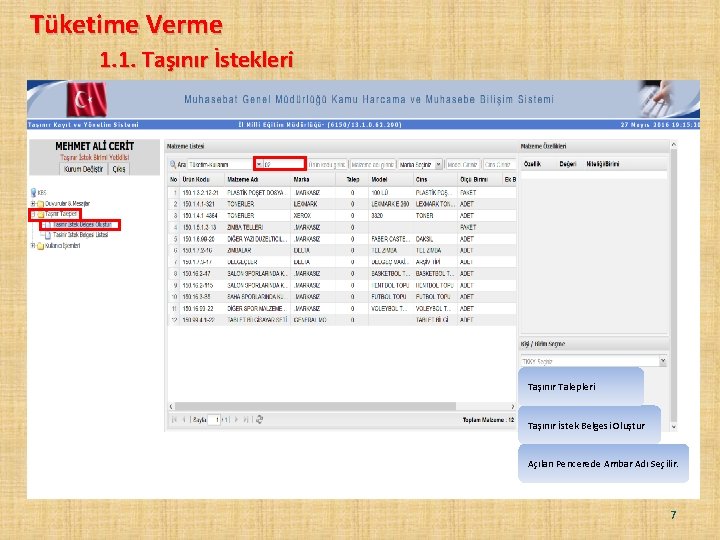This screenshot has width=720, height=540.
Task: Go to the next page arrow
Action: point(236,419)
